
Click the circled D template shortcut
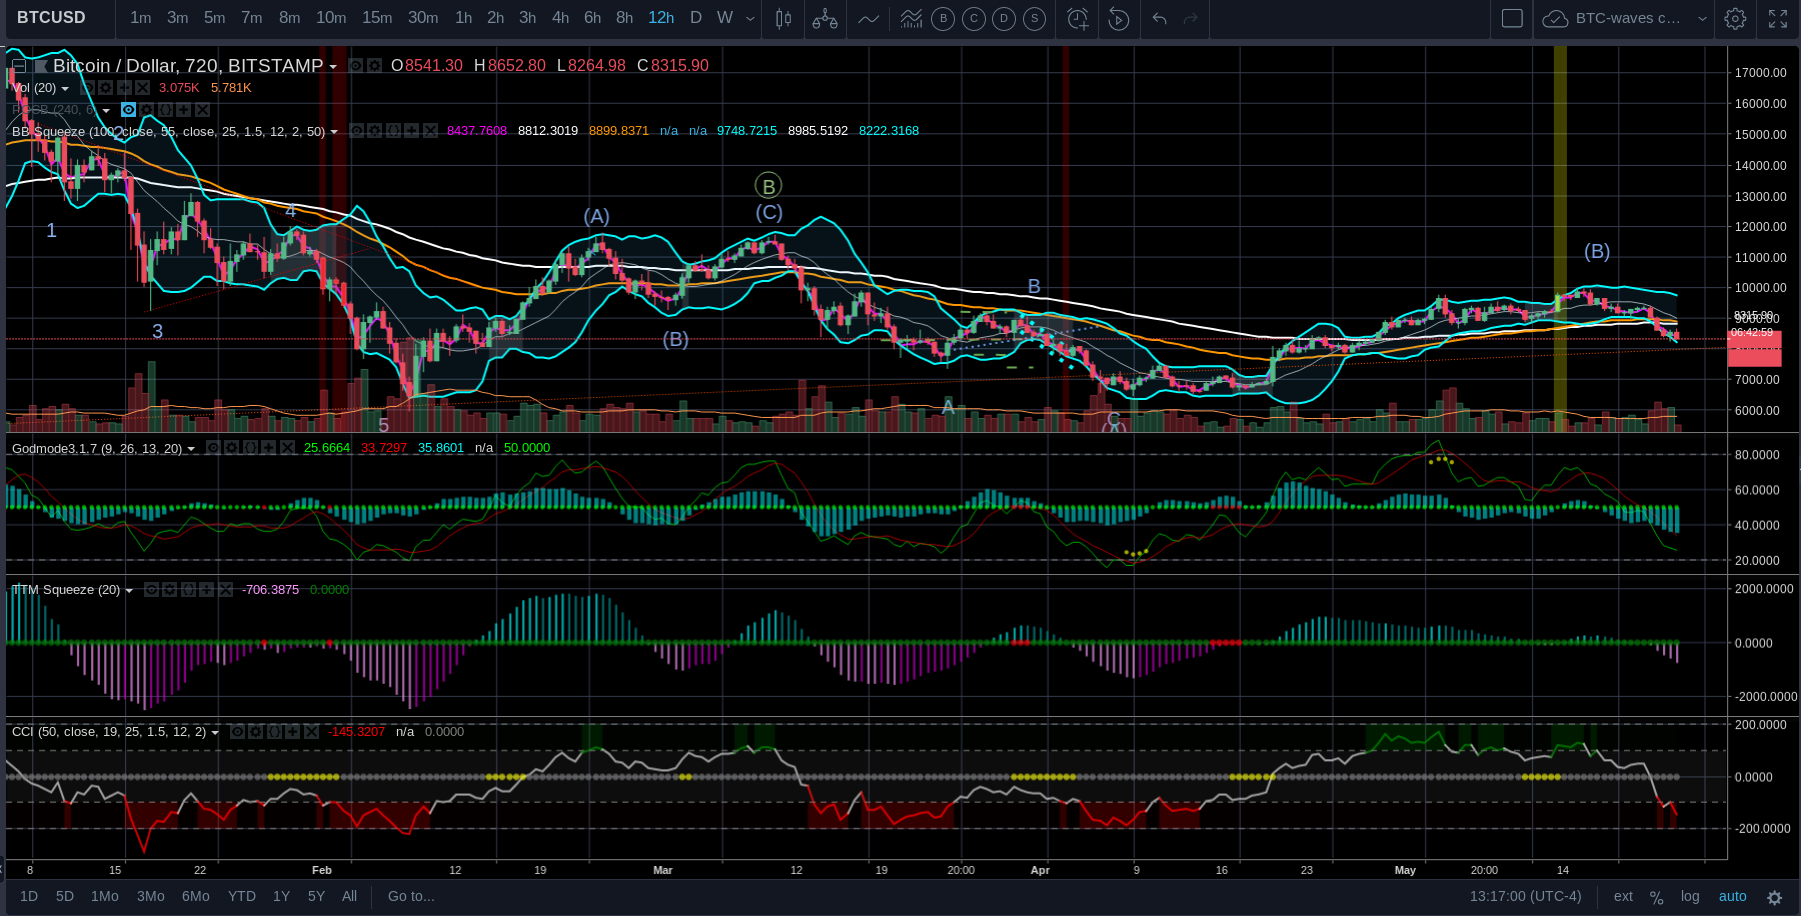coord(1004,18)
